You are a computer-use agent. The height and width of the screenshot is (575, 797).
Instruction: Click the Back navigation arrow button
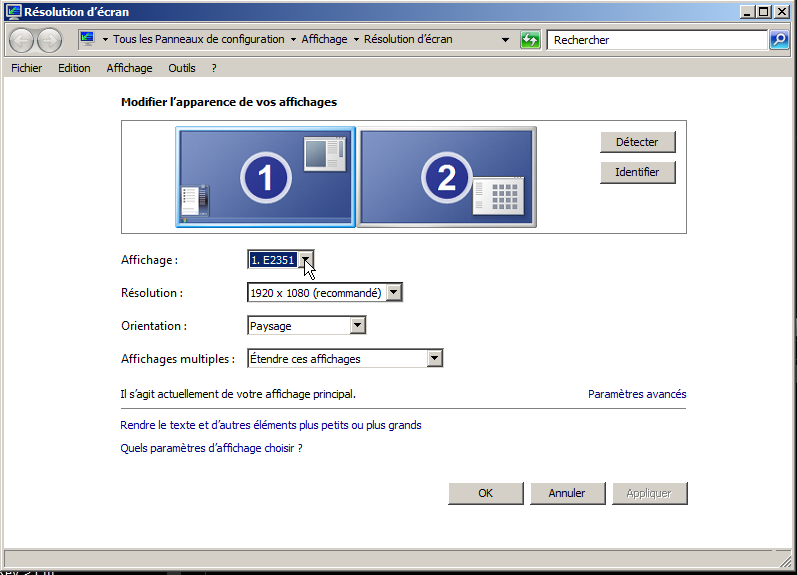point(22,40)
